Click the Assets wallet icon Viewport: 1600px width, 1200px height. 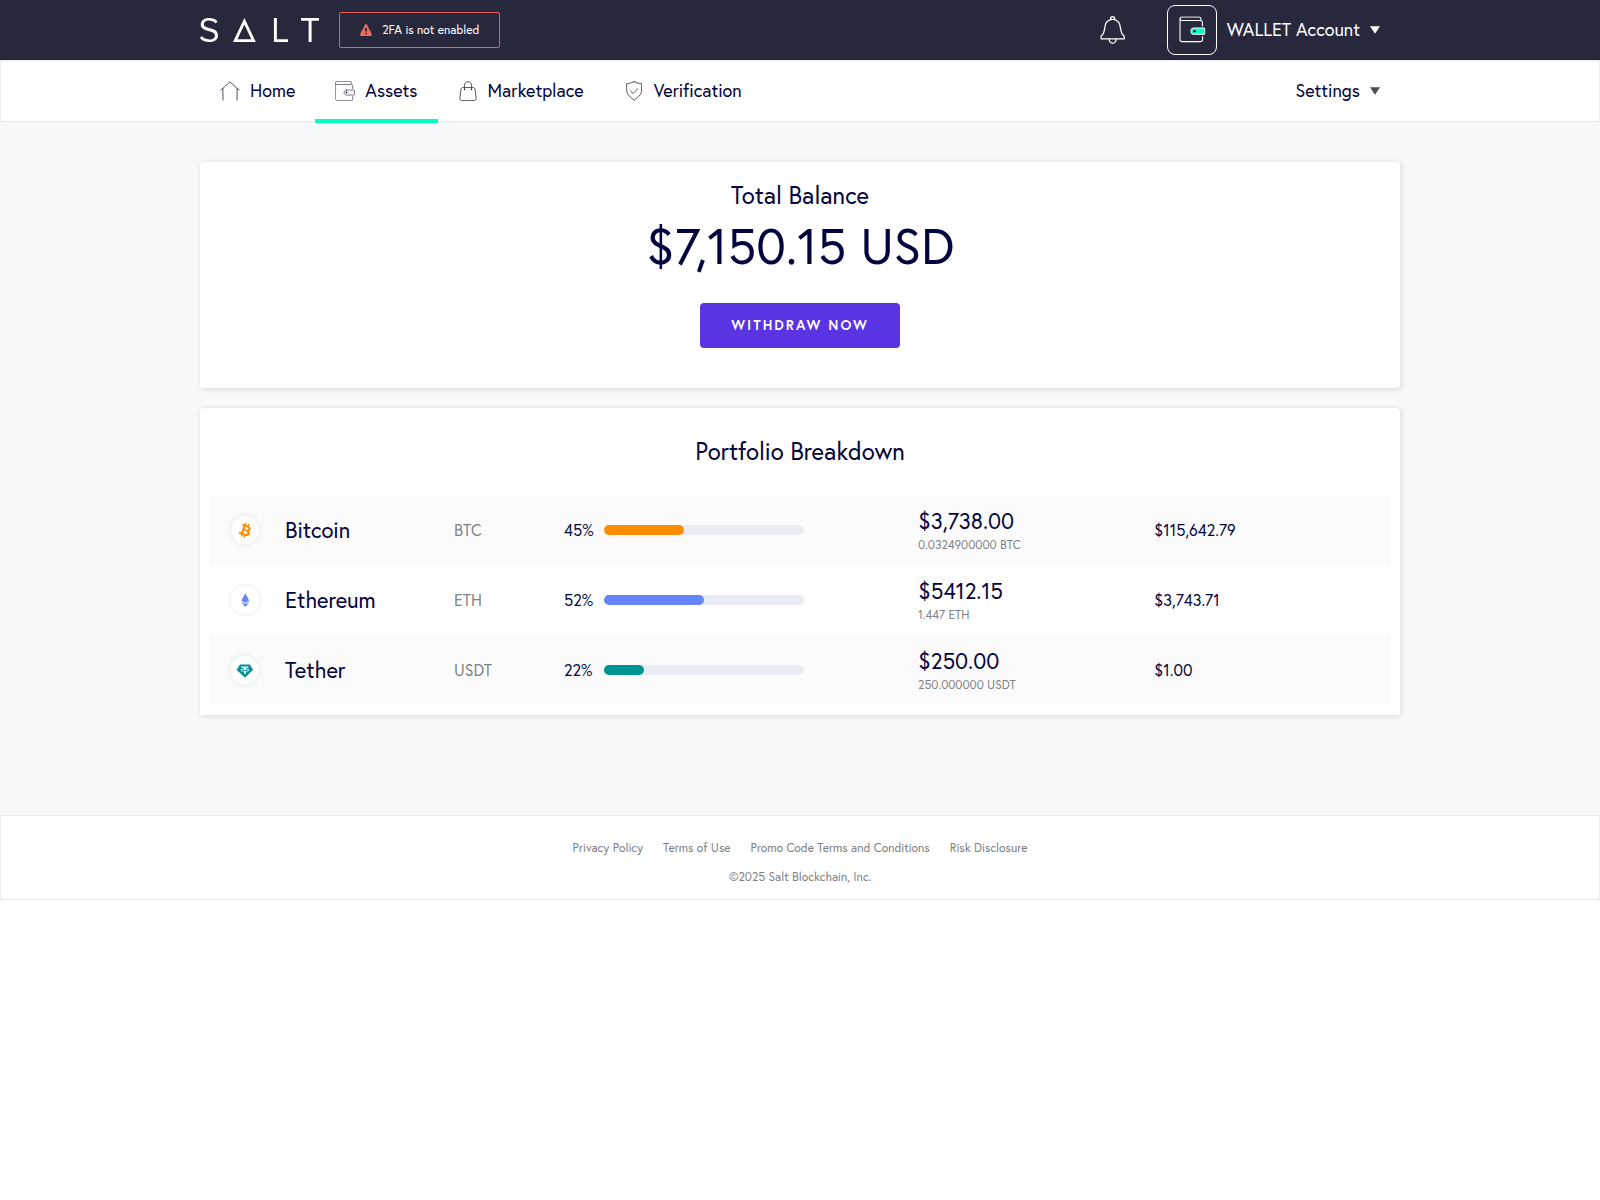[345, 91]
